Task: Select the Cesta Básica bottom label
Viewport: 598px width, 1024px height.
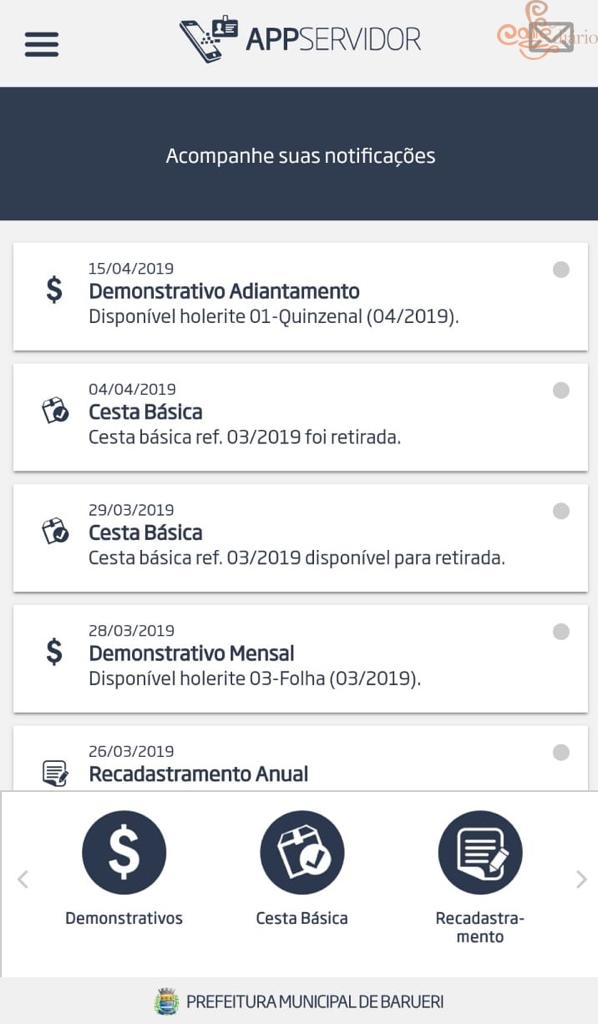Action: 302,918
